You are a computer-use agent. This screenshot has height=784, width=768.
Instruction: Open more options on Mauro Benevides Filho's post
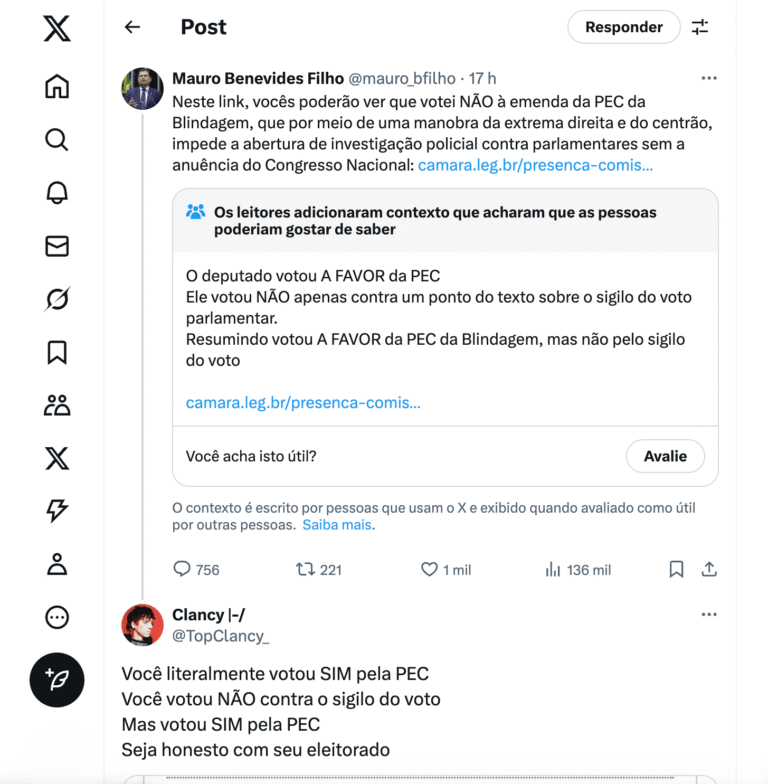(x=709, y=78)
